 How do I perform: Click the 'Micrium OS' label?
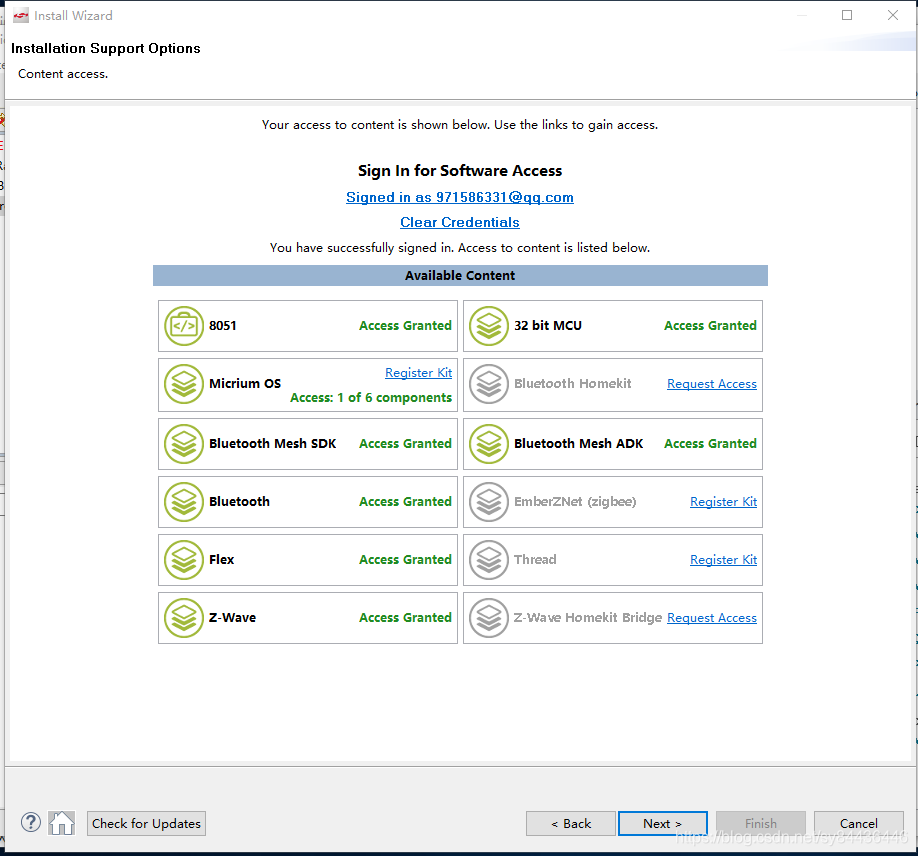click(x=245, y=384)
